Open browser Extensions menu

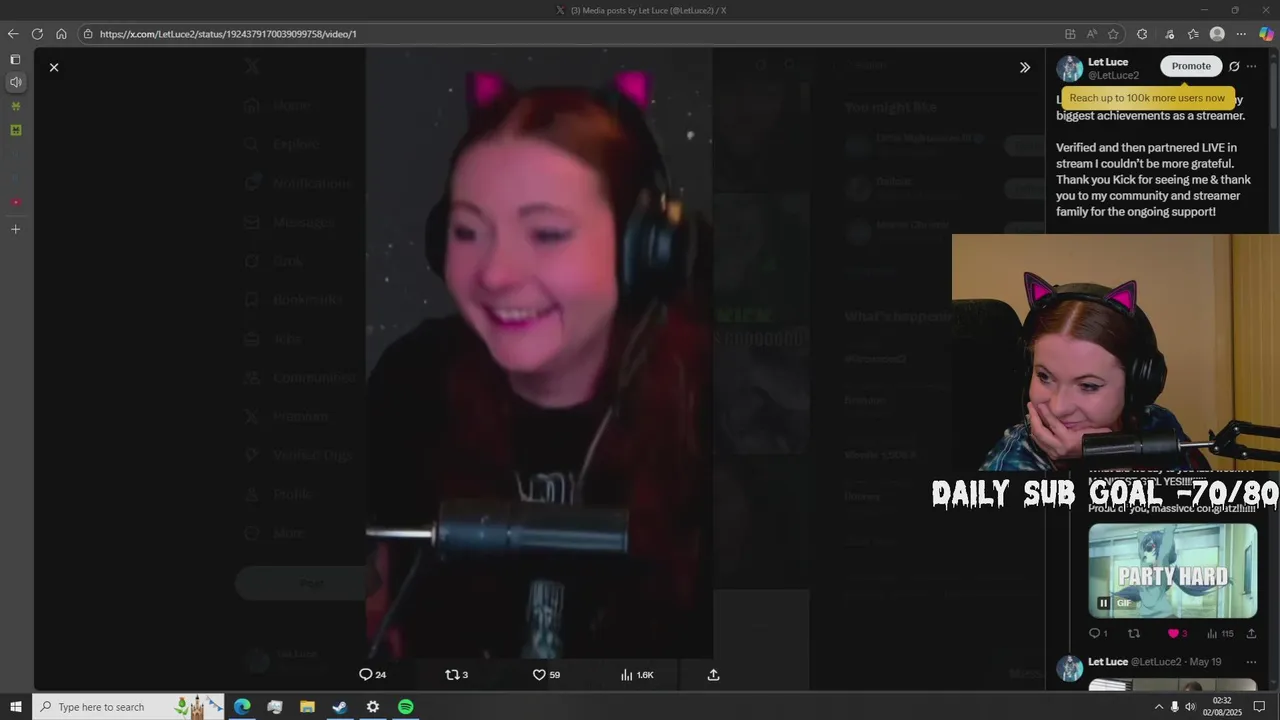click(x=1142, y=34)
